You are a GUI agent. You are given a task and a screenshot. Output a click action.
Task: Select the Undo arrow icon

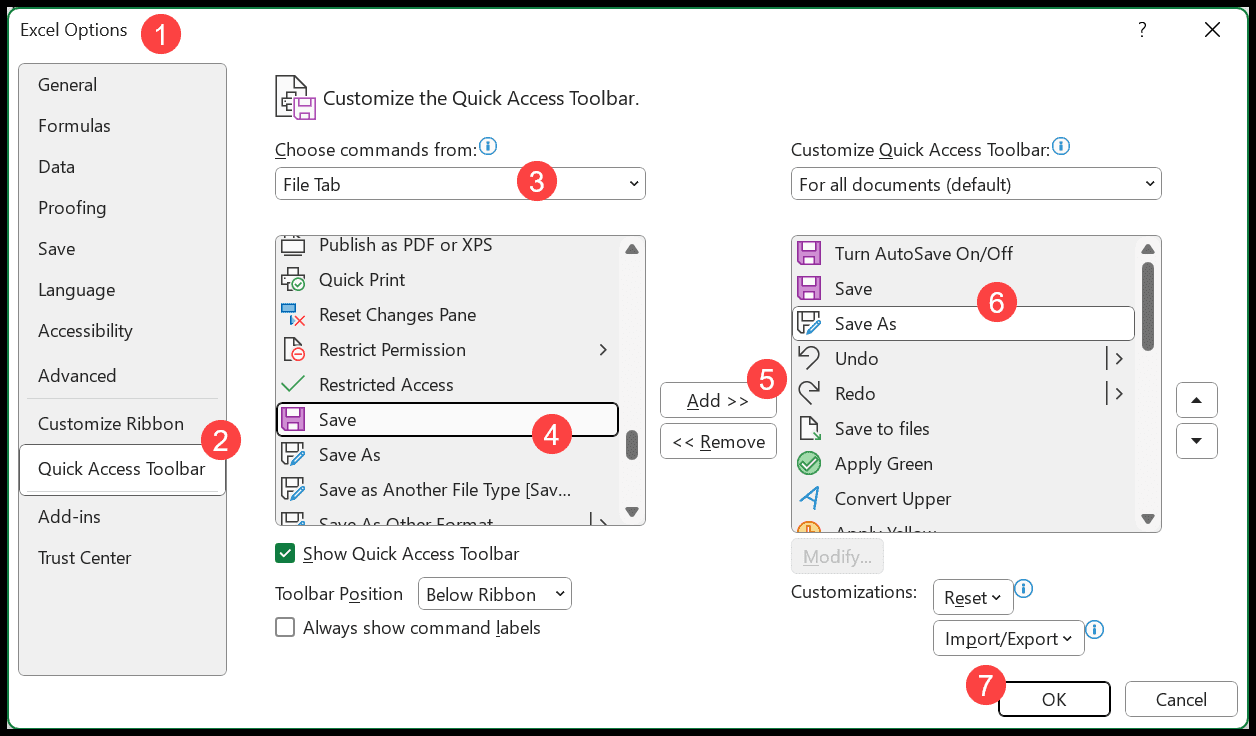pos(808,359)
